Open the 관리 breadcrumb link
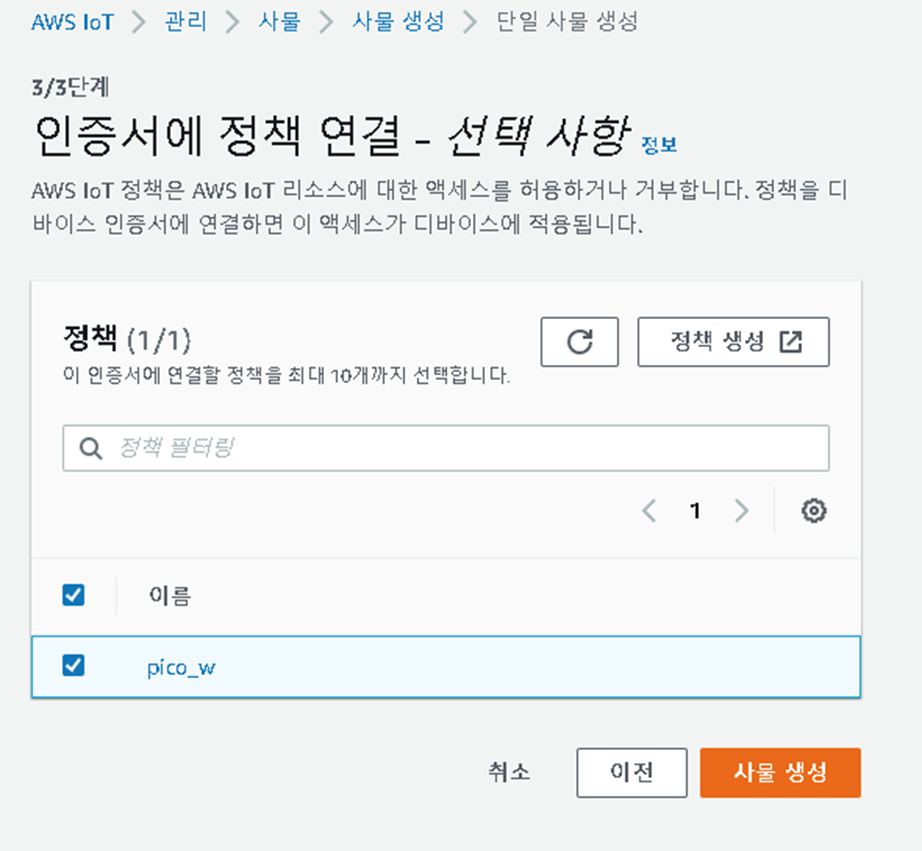The height and width of the screenshot is (851, 922). click(186, 22)
